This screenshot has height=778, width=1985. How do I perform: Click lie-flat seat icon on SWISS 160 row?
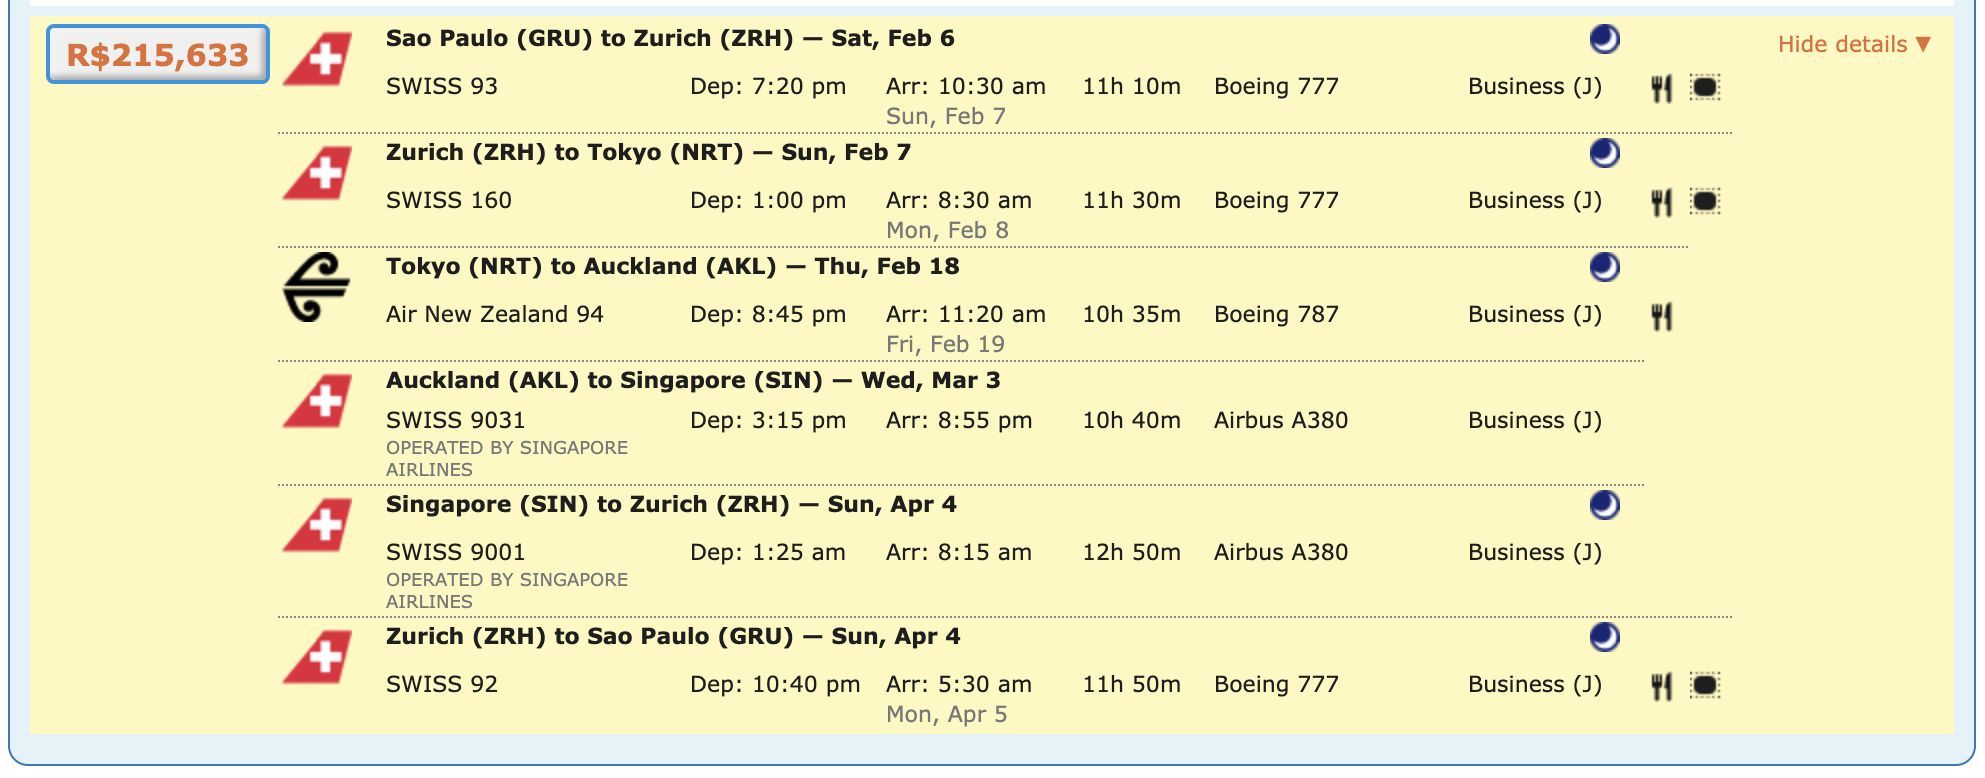[1705, 202]
